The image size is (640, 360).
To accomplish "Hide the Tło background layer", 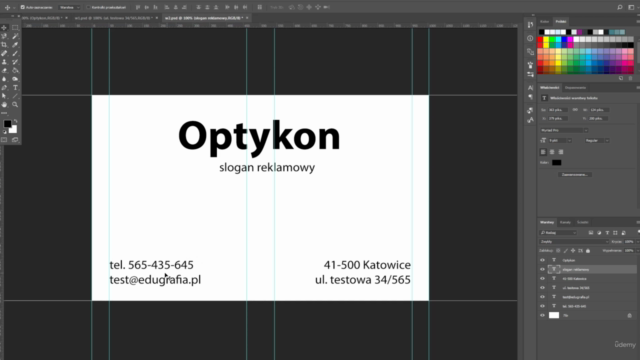I will pos(542,315).
